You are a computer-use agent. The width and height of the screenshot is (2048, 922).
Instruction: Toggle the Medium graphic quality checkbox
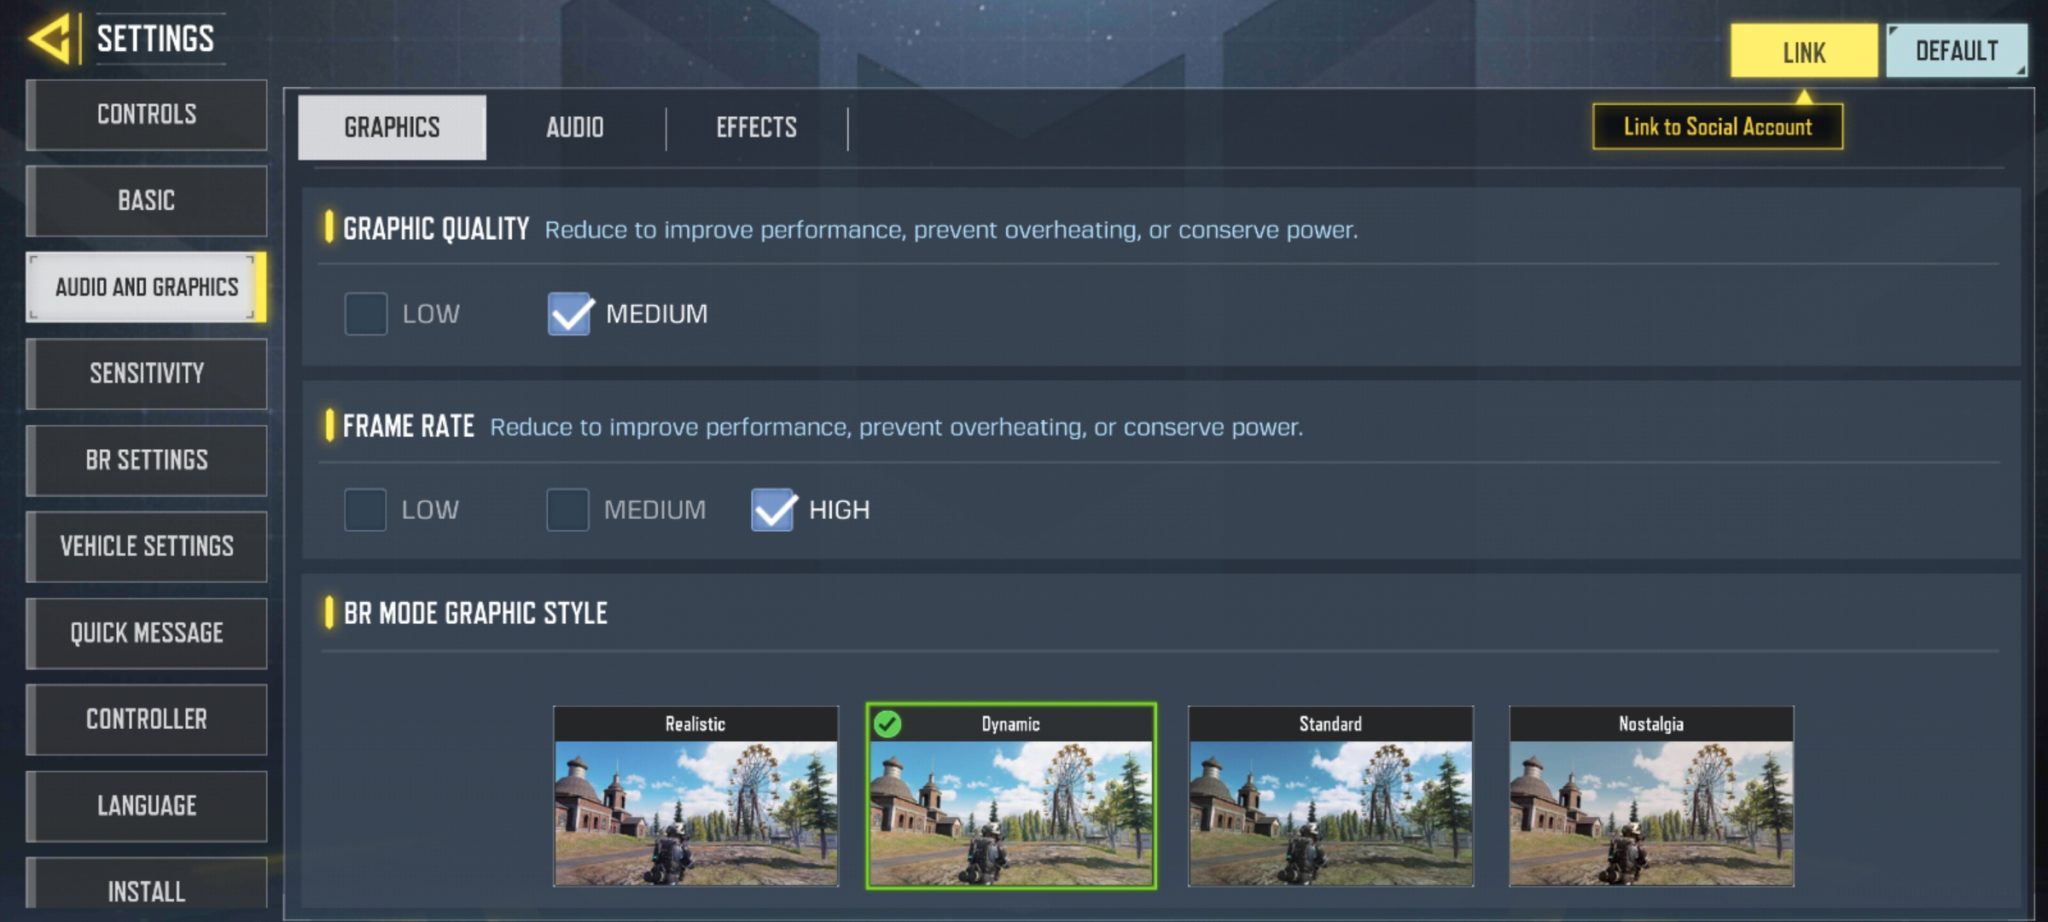point(570,314)
